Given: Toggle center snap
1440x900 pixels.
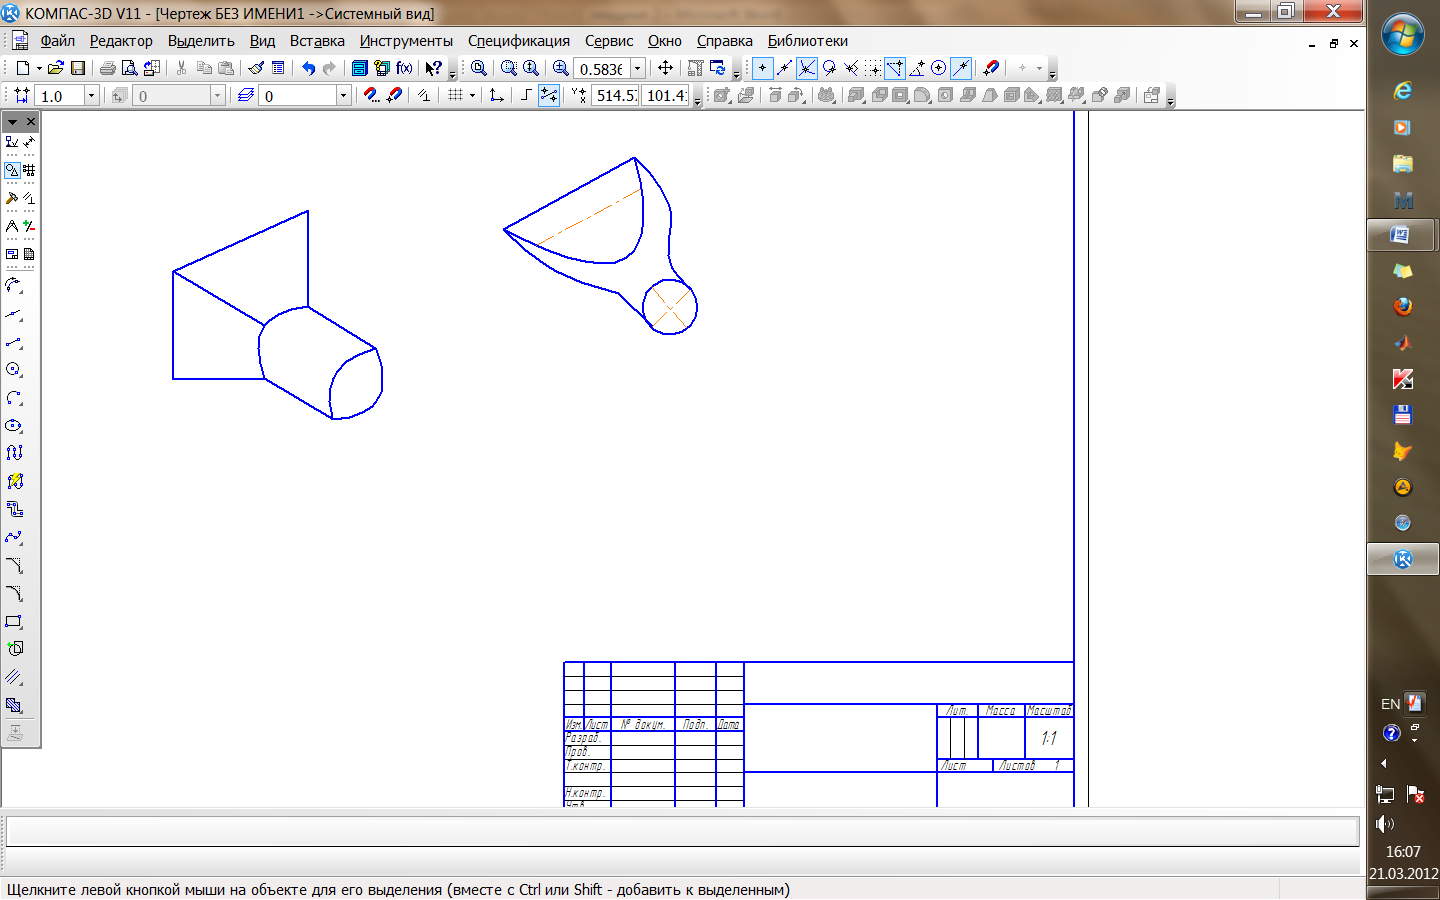Looking at the screenshot, I should [939, 68].
